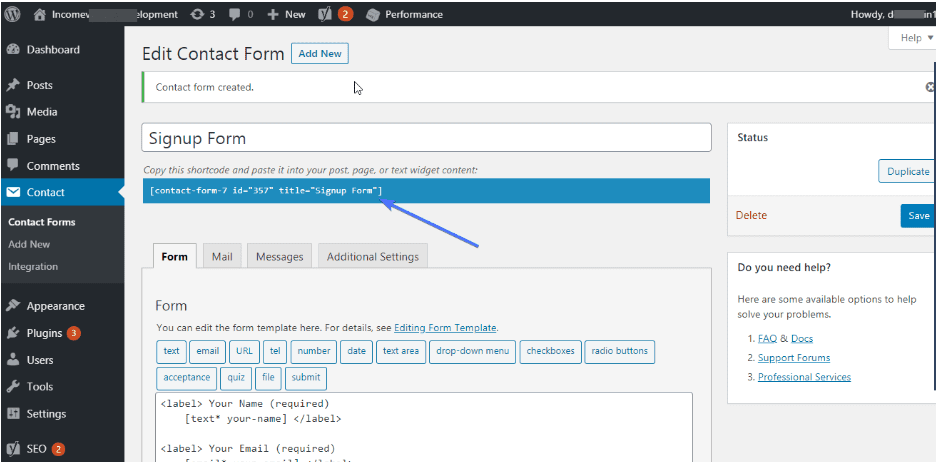Screen dimensions: 936x464
Task: Switch to the Form tab
Action: [x=174, y=257]
